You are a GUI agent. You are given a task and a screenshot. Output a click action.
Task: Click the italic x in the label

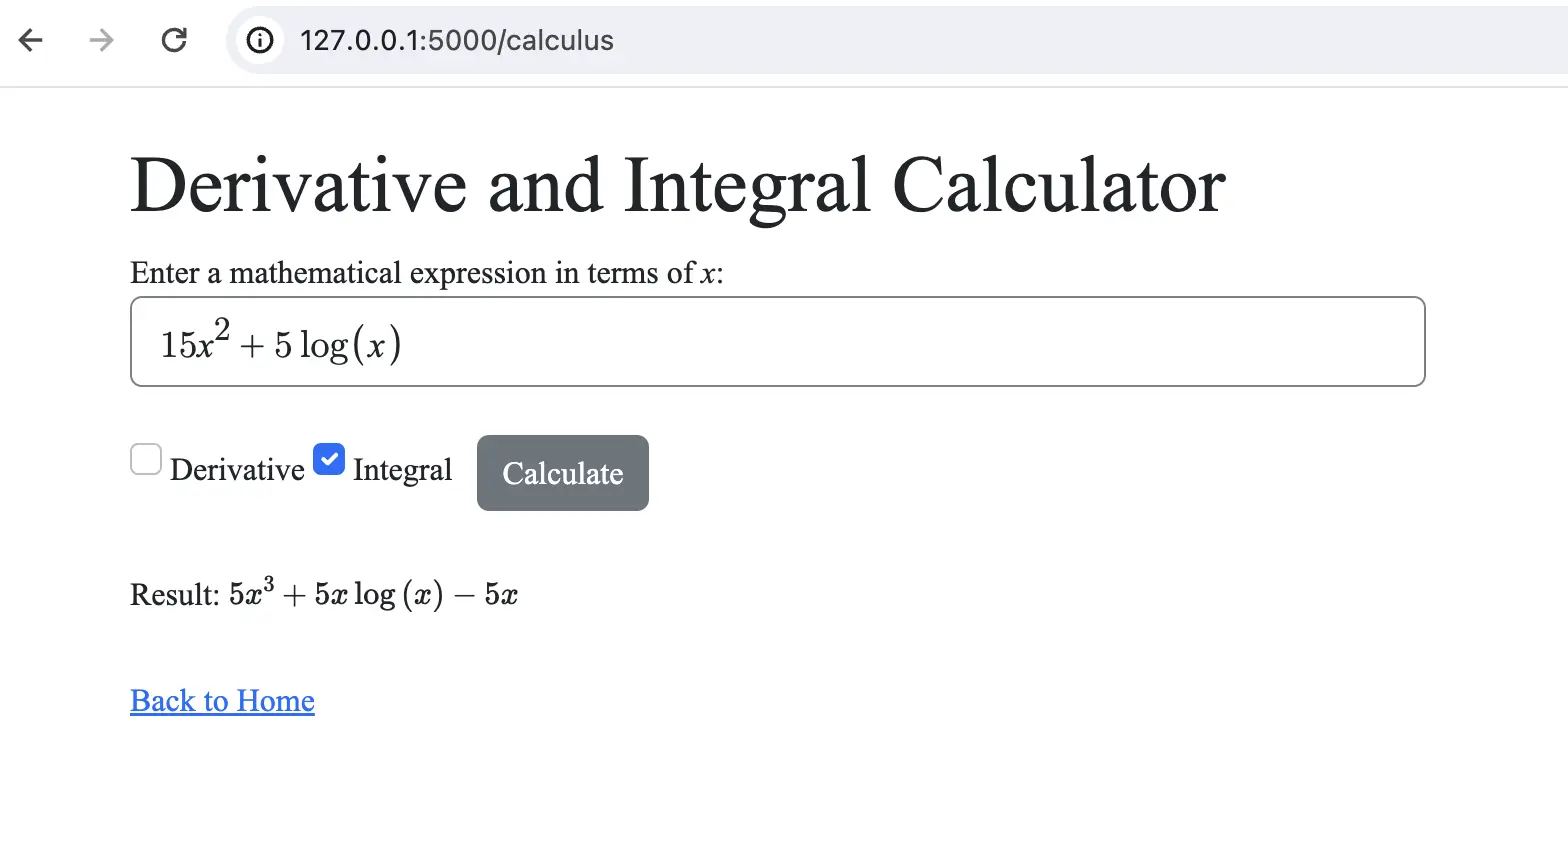click(x=708, y=274)
